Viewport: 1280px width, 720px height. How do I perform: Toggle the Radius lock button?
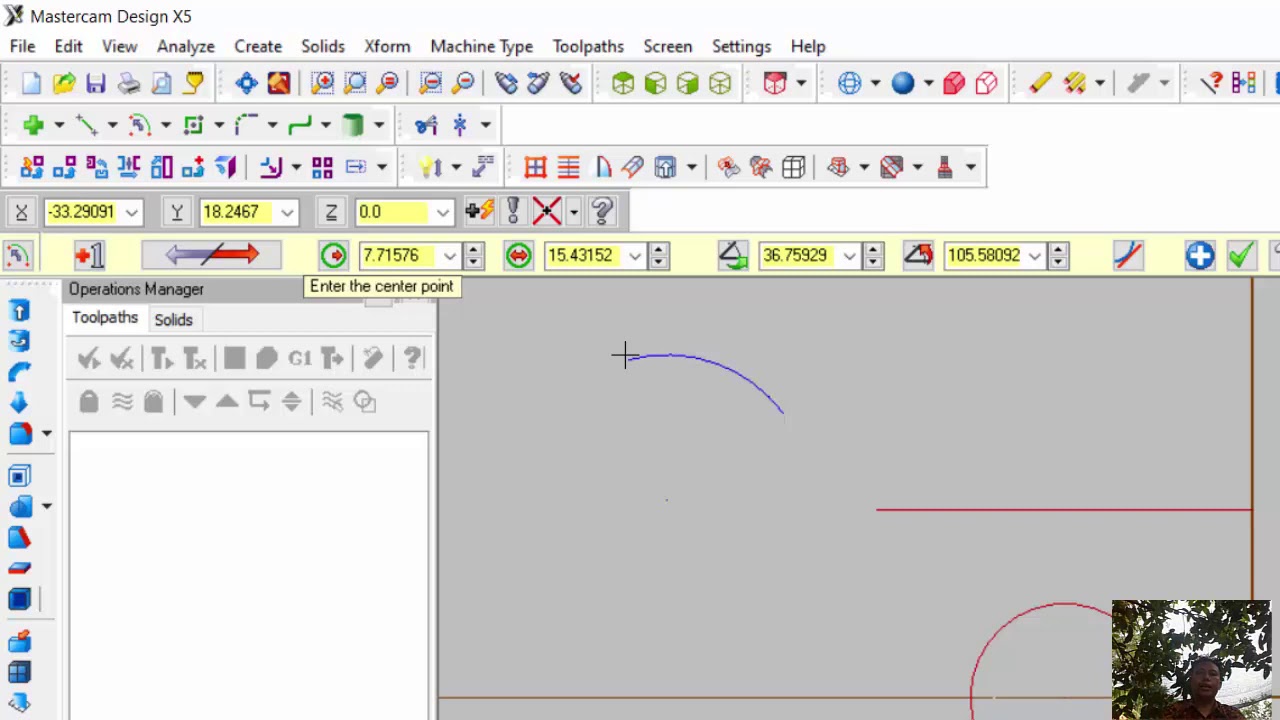(x=334, y=255)
